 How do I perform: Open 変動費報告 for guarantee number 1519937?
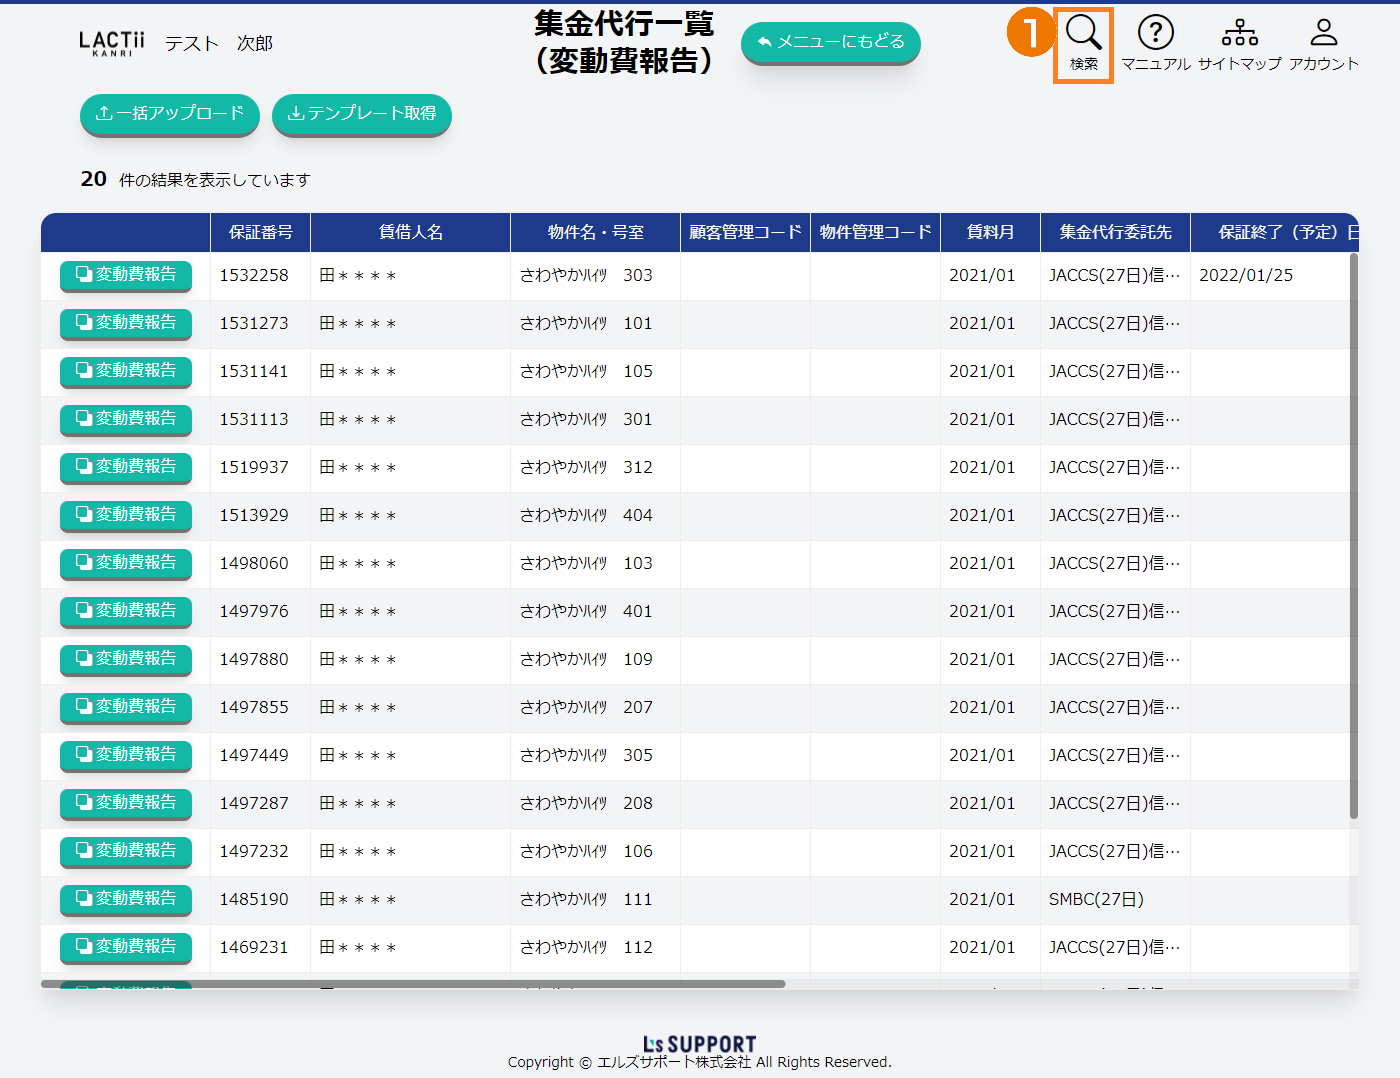pyautogui.click(x=126, y=467)
